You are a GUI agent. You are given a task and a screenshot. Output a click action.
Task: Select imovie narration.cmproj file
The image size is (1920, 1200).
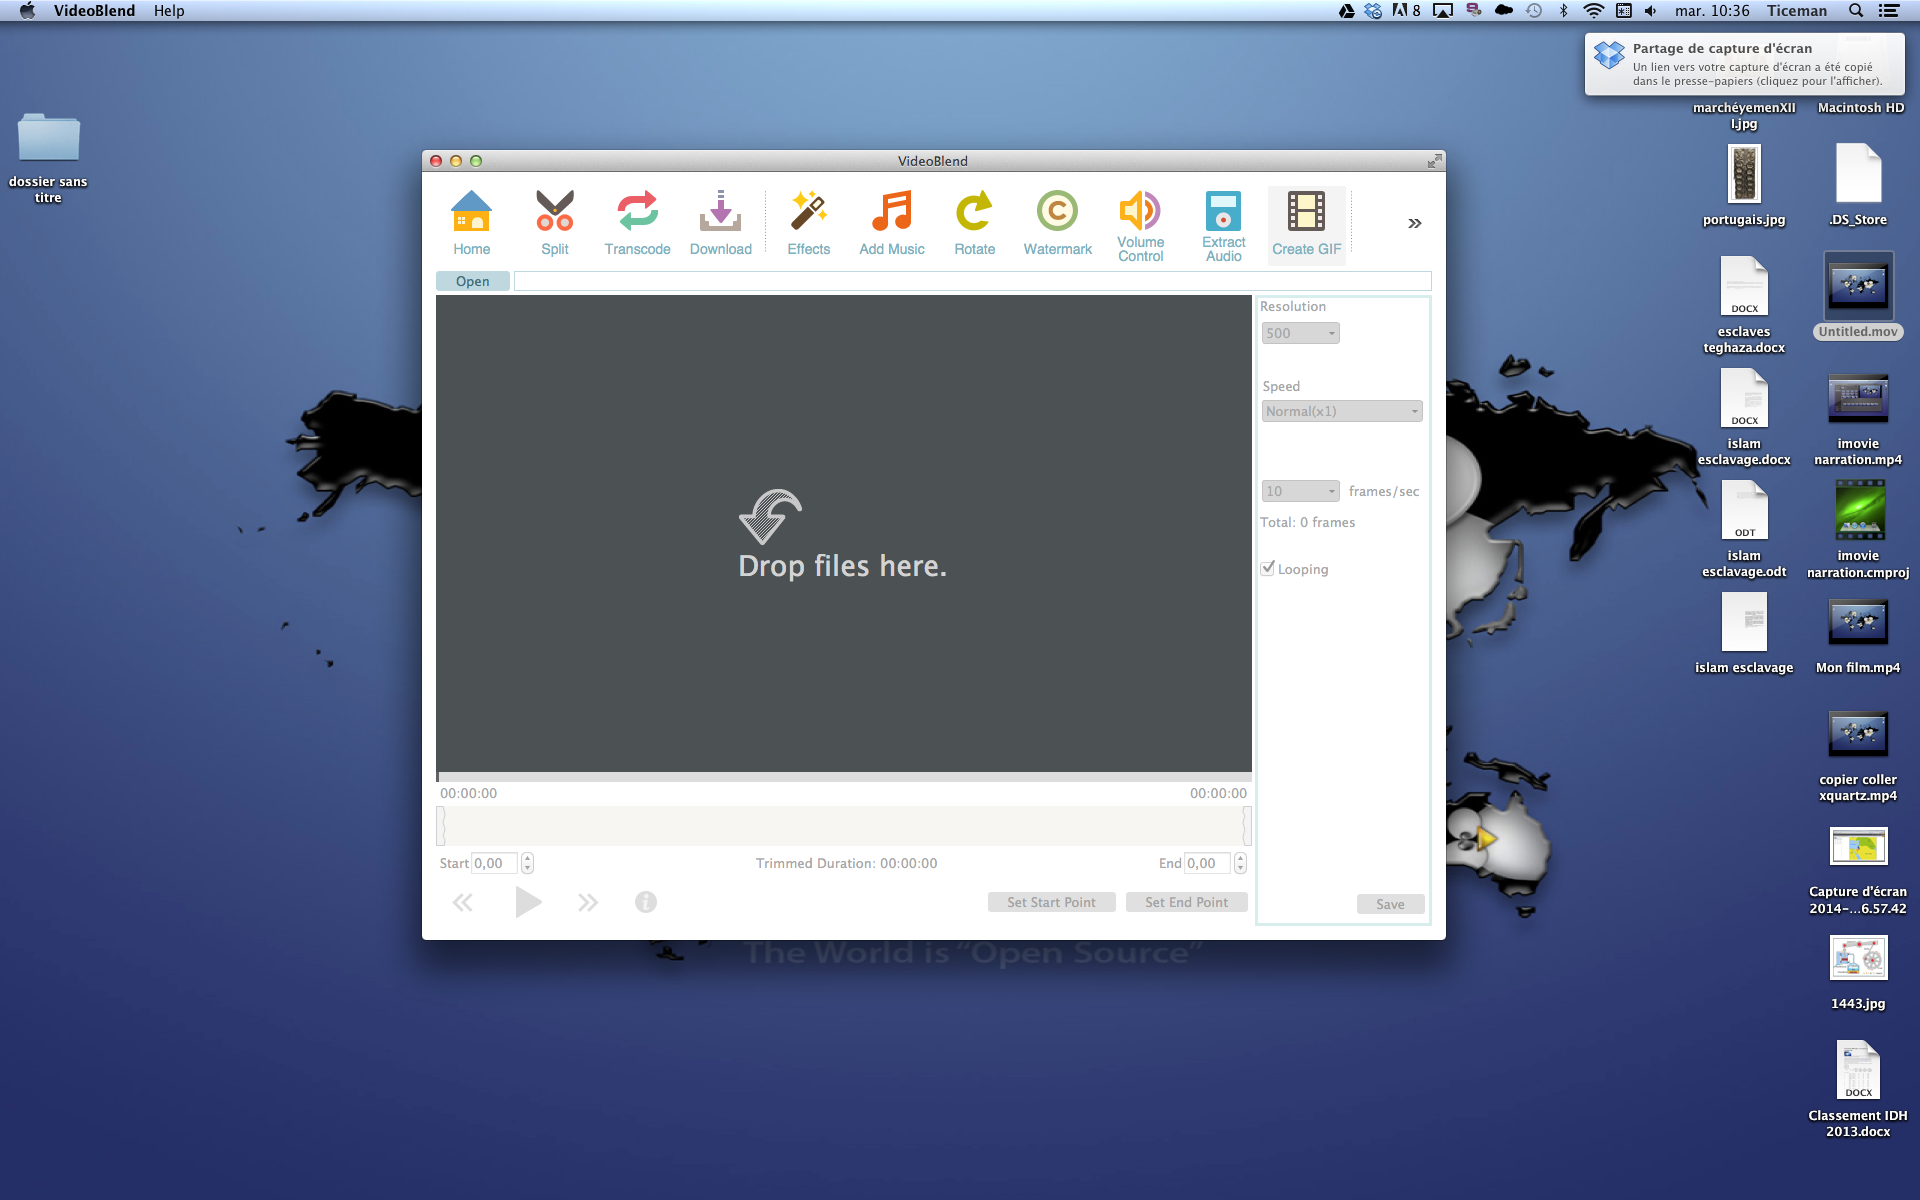pyautogui.click(x=1858, y=528)
